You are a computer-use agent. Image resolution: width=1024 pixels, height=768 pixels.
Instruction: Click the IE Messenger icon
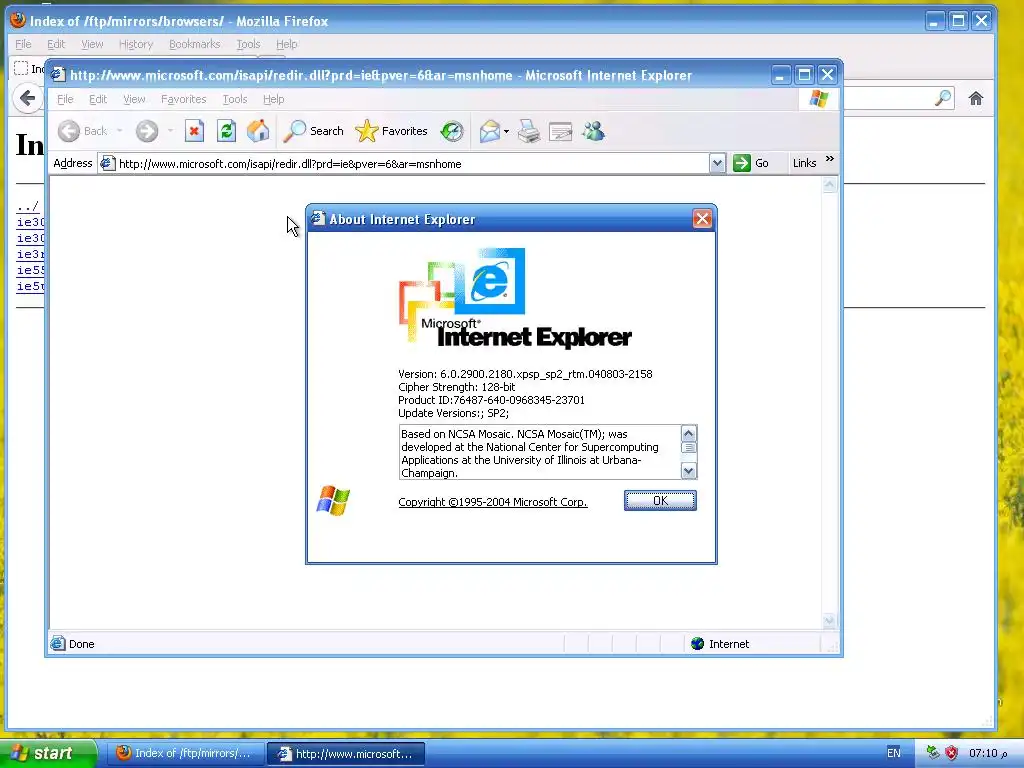pos(593,131)
